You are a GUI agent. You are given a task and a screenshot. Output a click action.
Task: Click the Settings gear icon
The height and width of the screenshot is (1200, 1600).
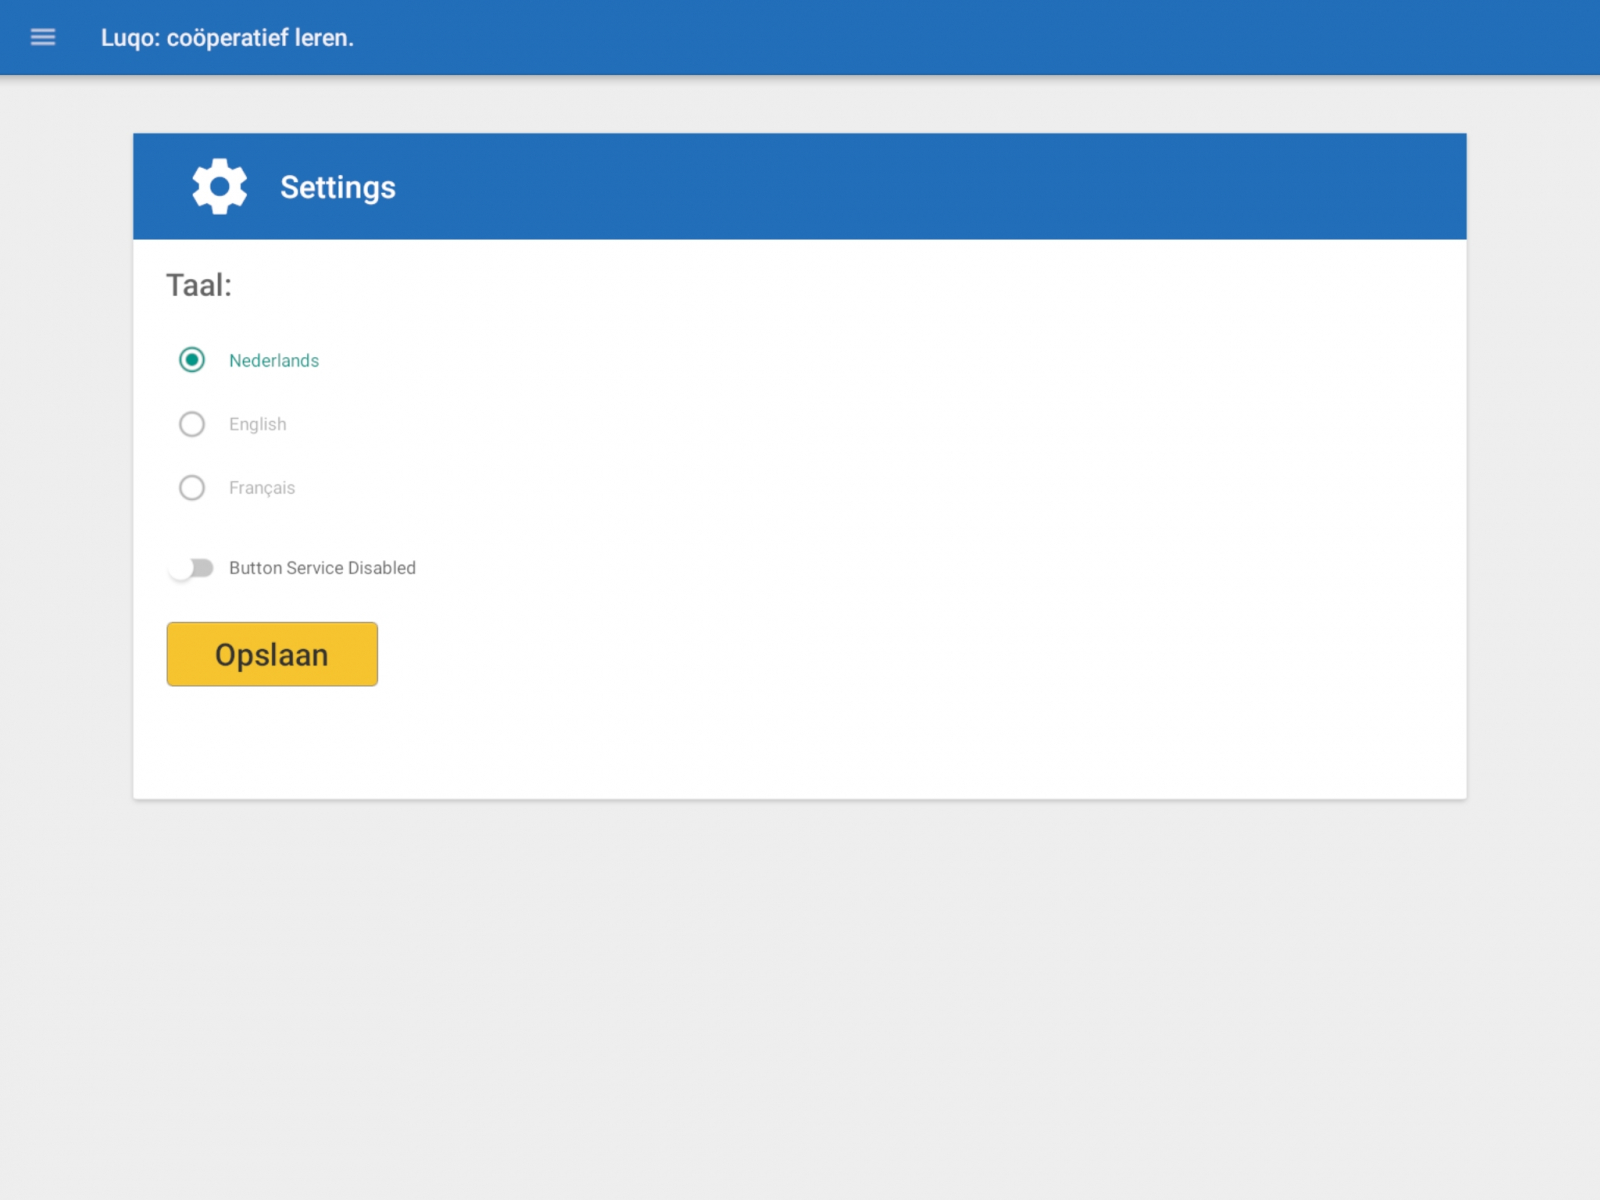point(219,186)
